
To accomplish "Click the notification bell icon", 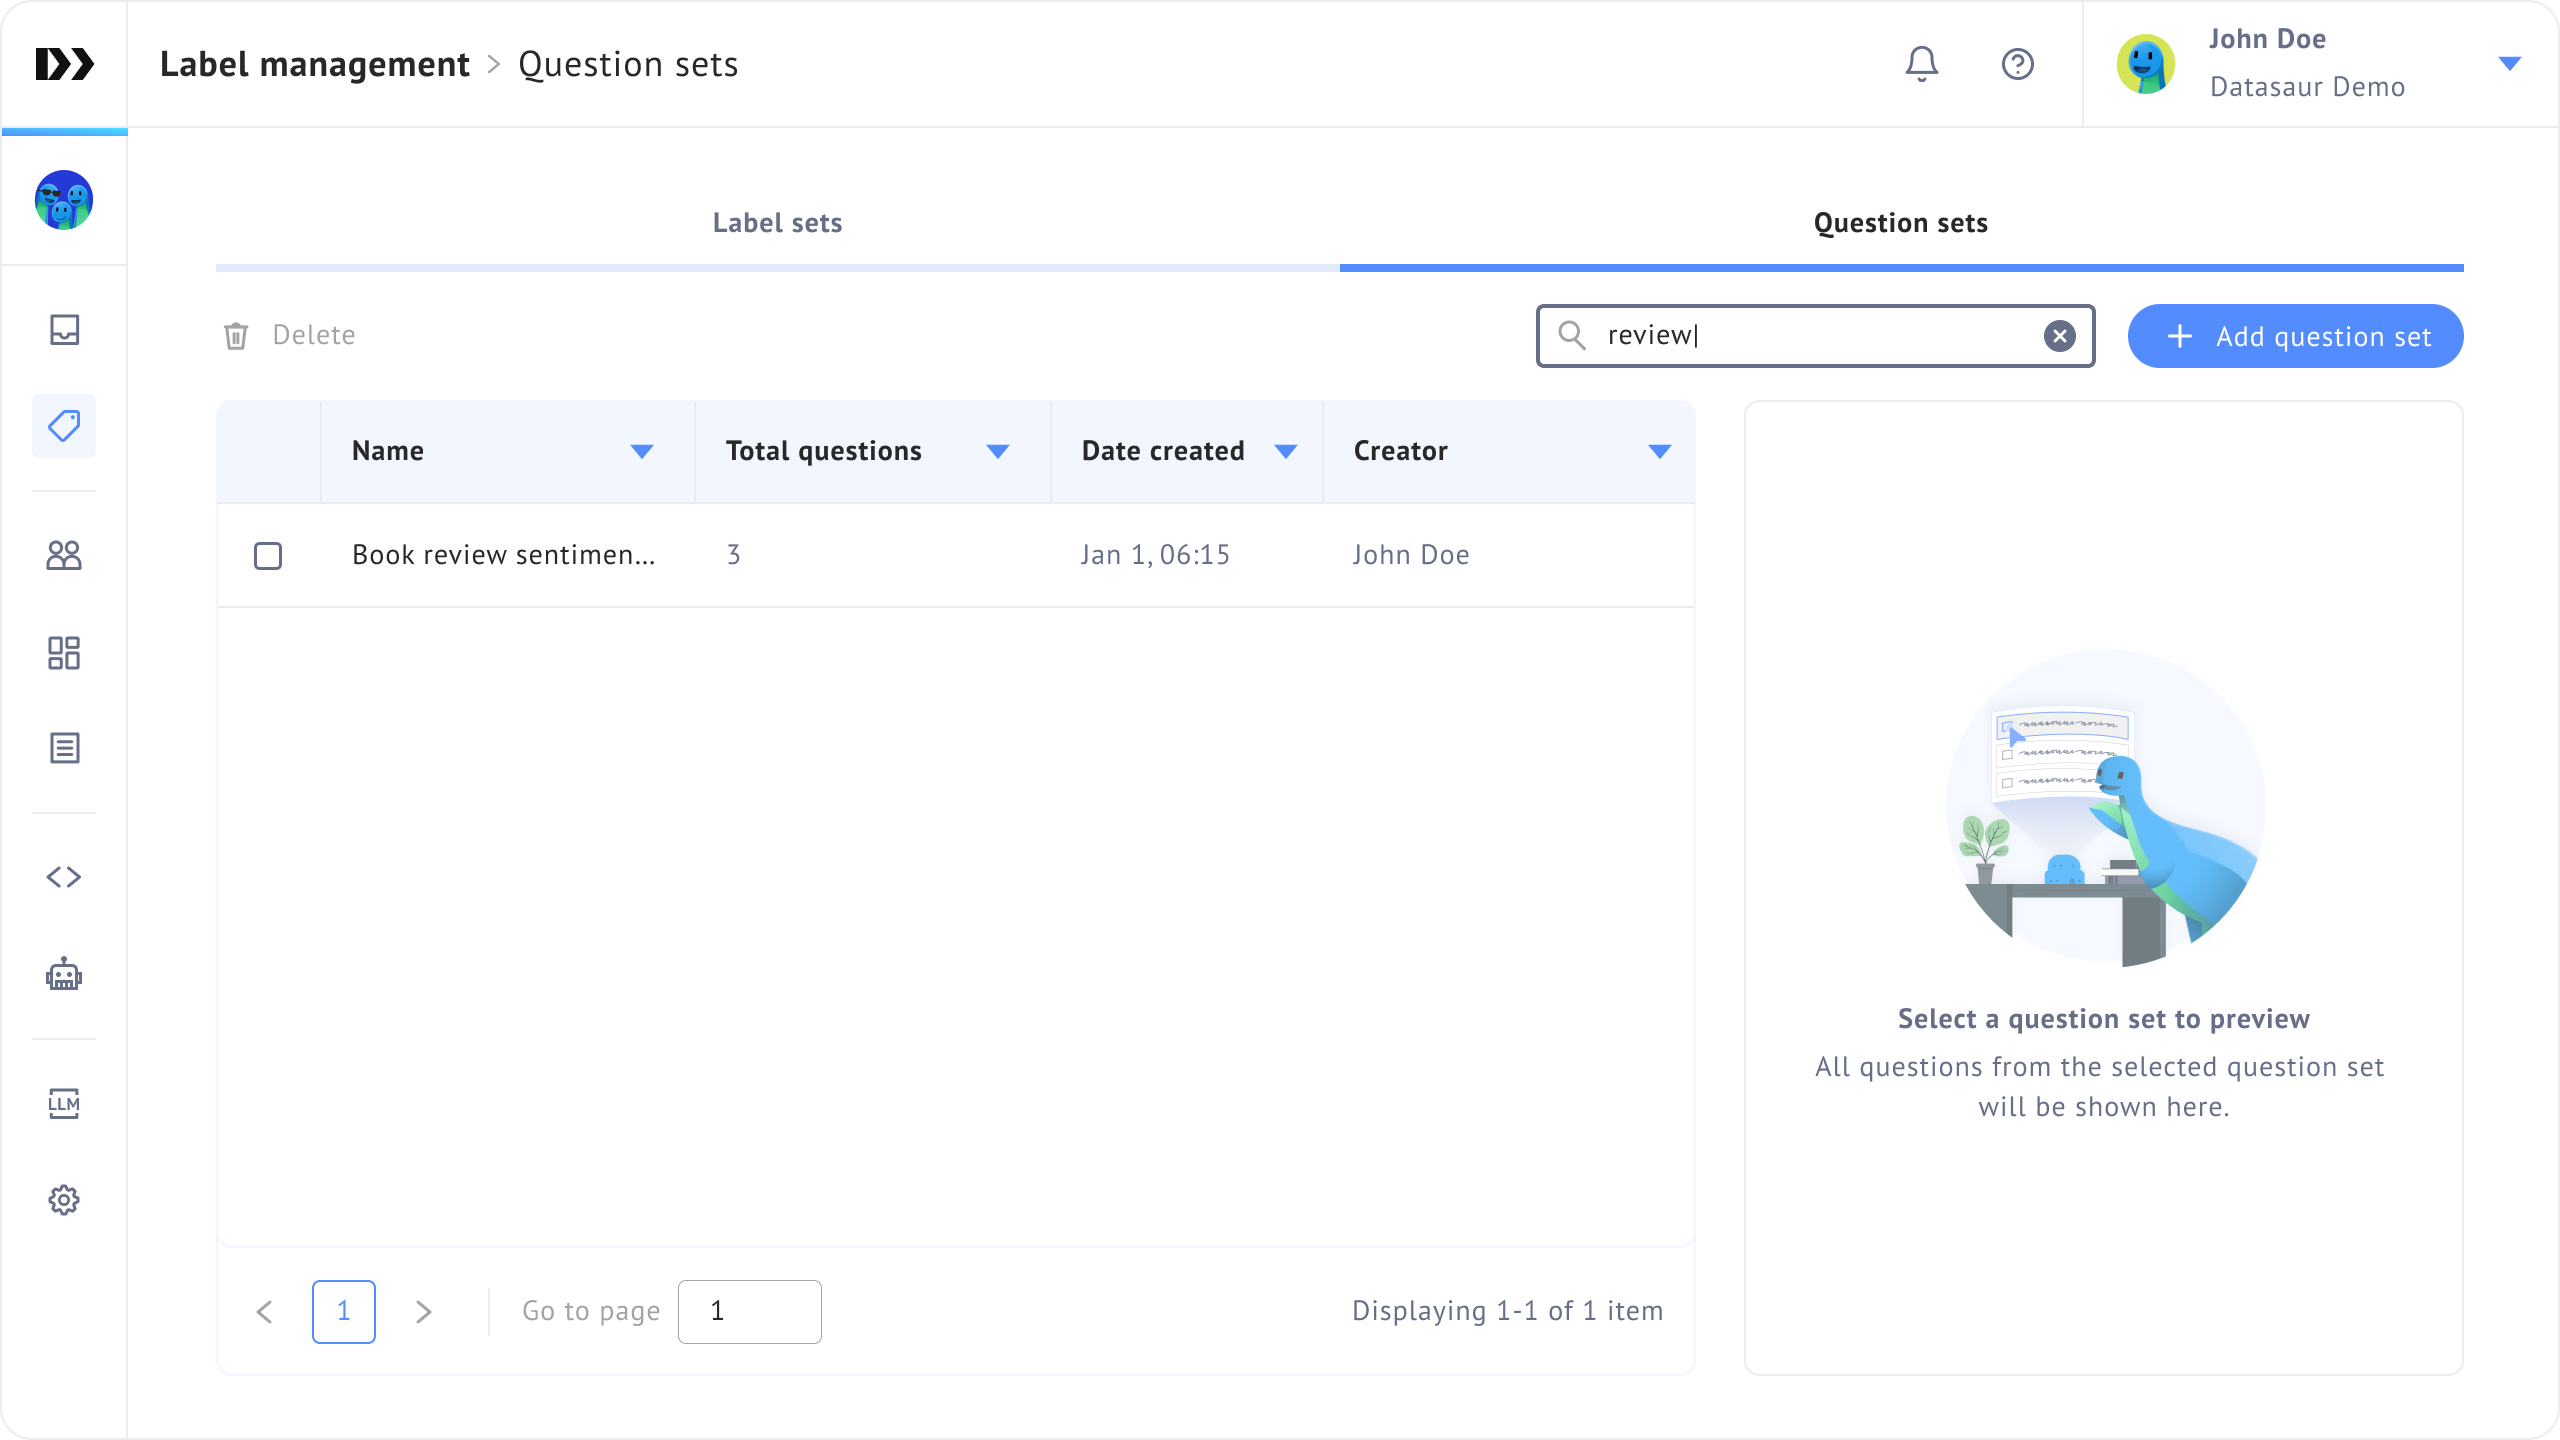I will point(1921,64).
